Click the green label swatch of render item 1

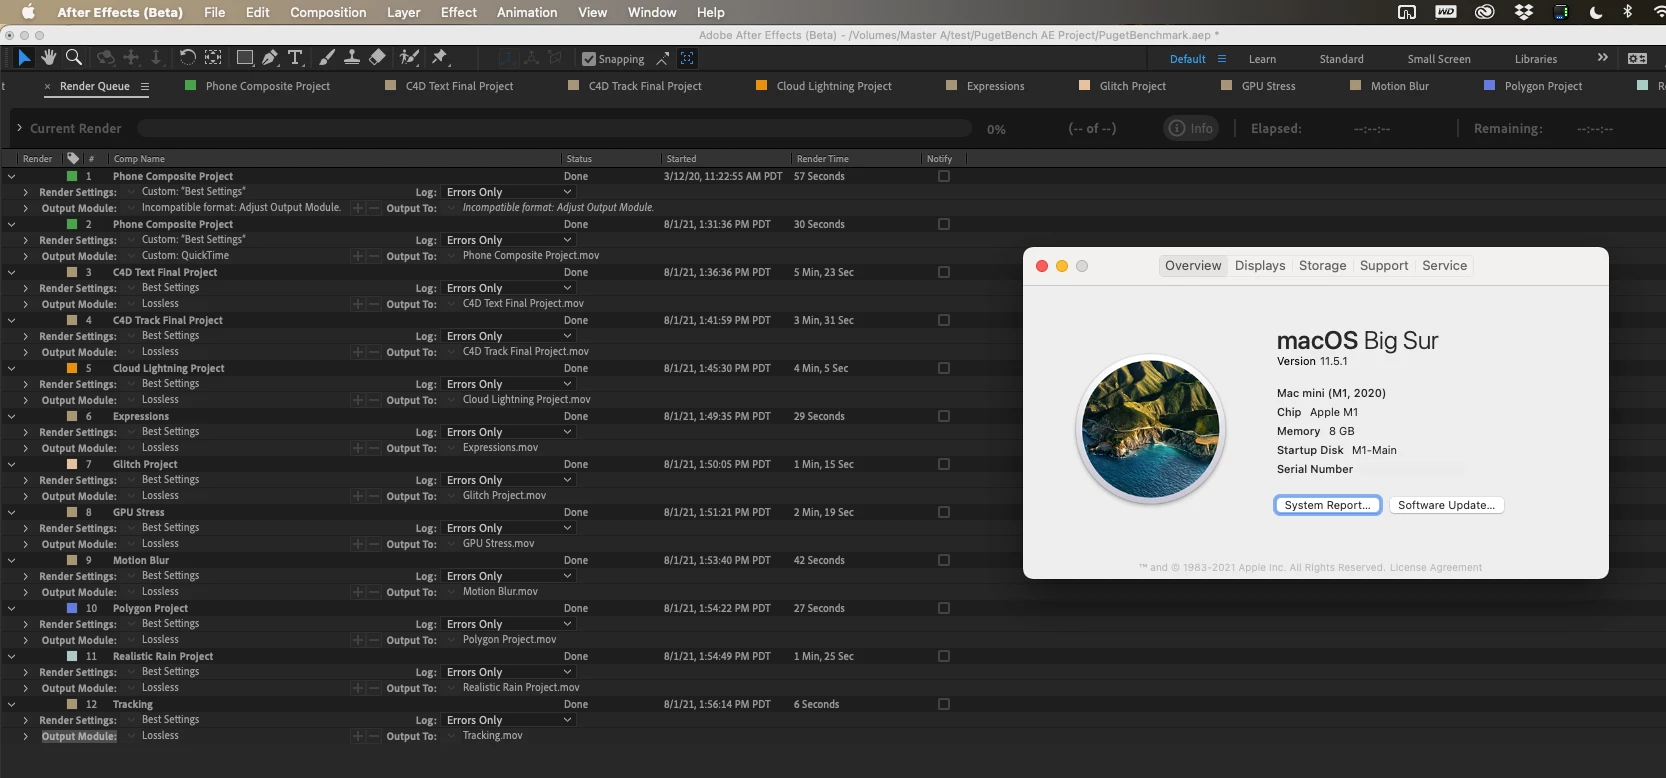click(x=72, y=176)
